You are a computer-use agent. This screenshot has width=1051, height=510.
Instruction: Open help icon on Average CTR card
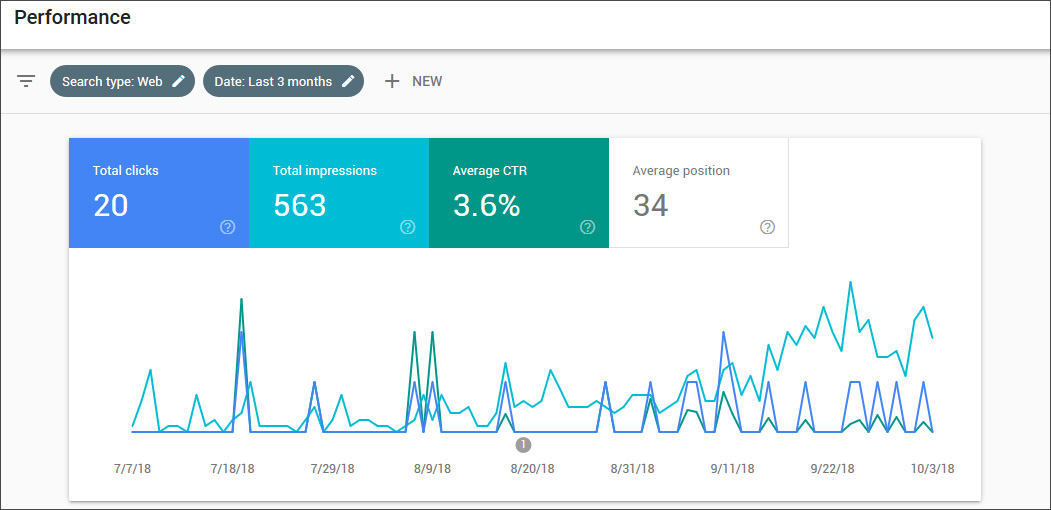tap(587, 227)
